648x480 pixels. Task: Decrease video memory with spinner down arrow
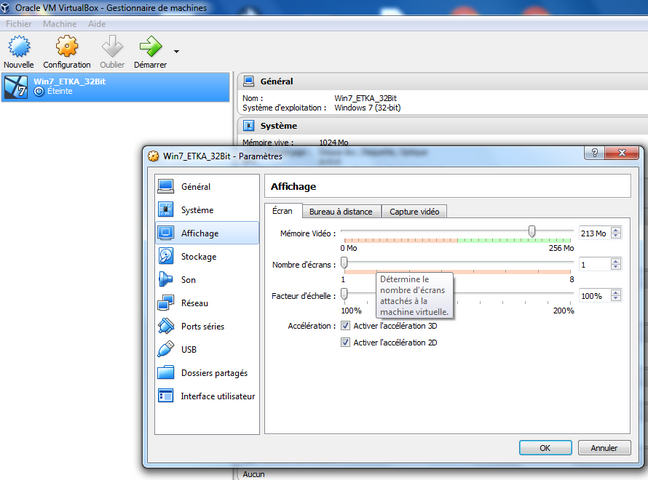coord(616,236)
